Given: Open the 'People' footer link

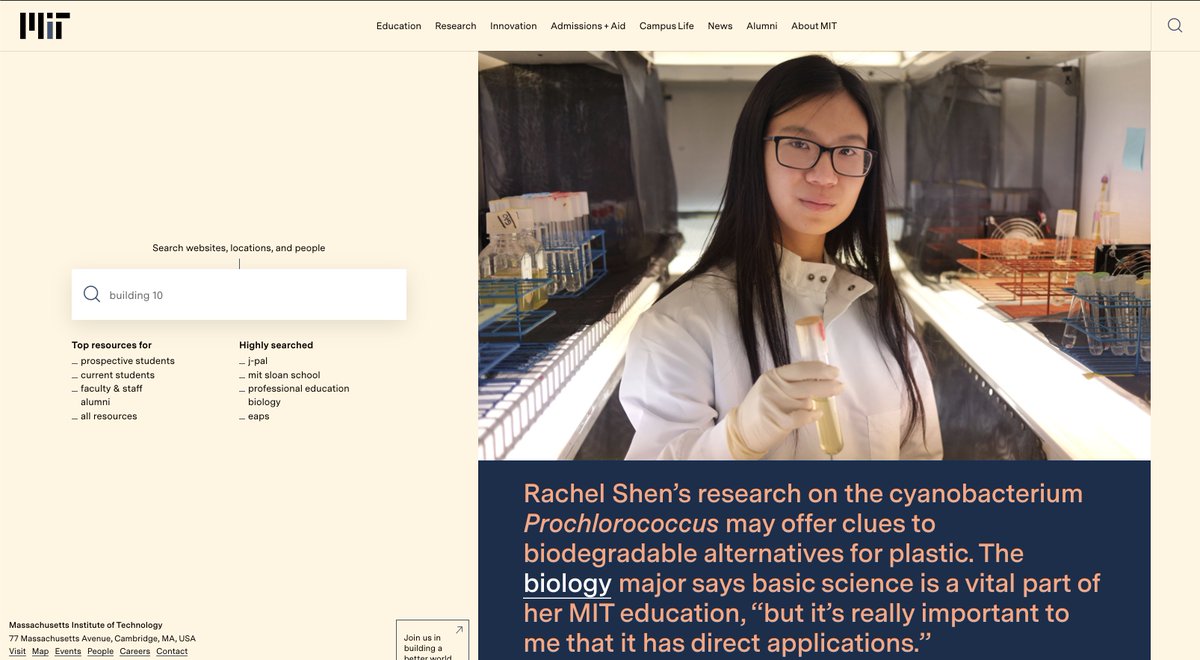Looking at the screenshot, I should tap(100, 651).
